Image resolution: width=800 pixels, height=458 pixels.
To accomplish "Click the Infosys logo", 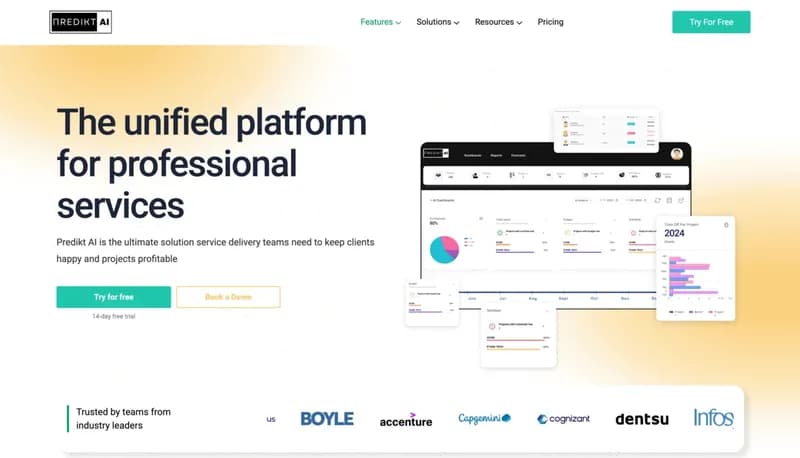I will [713, 418].
